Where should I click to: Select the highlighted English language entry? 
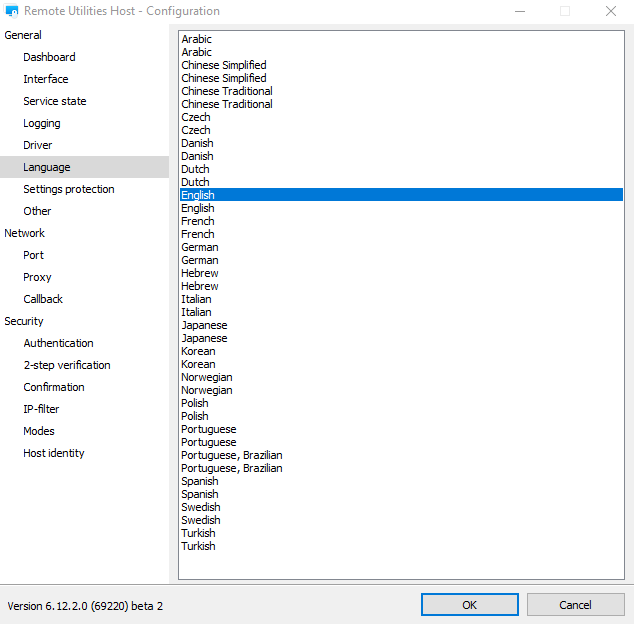pyautogui.click(x=198, y=195)
